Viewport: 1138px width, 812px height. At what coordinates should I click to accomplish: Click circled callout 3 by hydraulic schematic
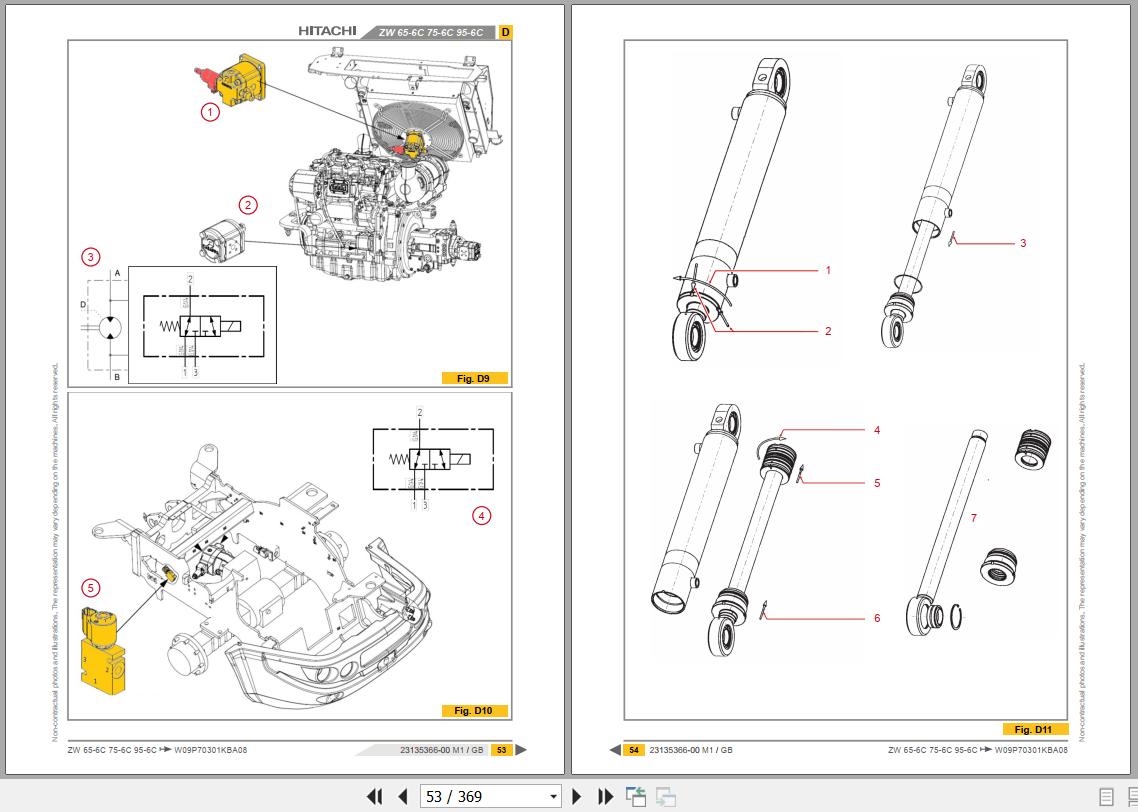tap(90, 256)
